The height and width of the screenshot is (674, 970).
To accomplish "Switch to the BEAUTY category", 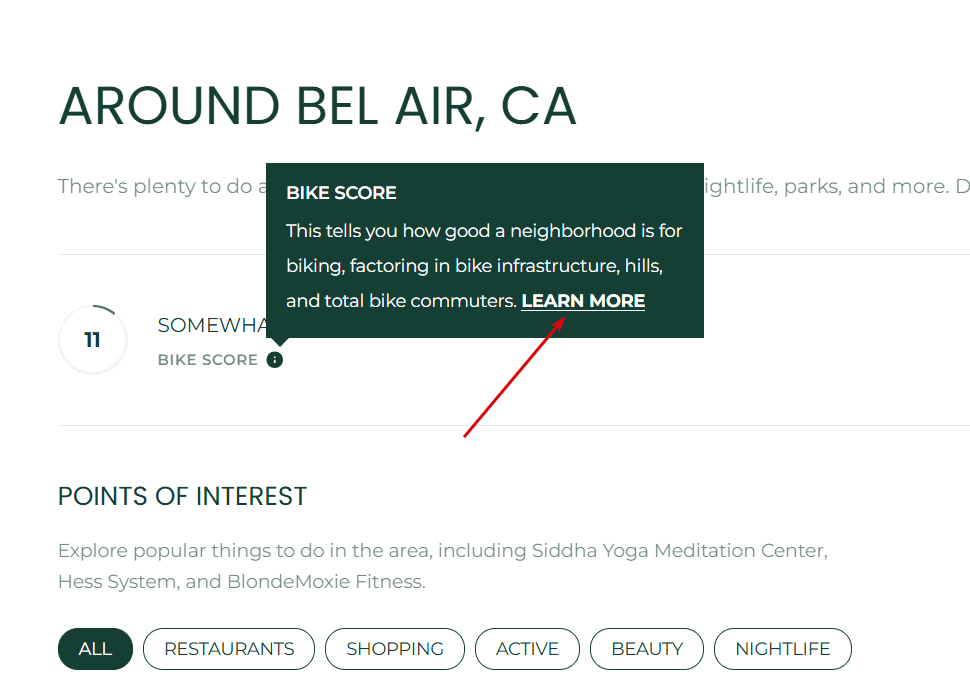I will (x=647, y=649).
